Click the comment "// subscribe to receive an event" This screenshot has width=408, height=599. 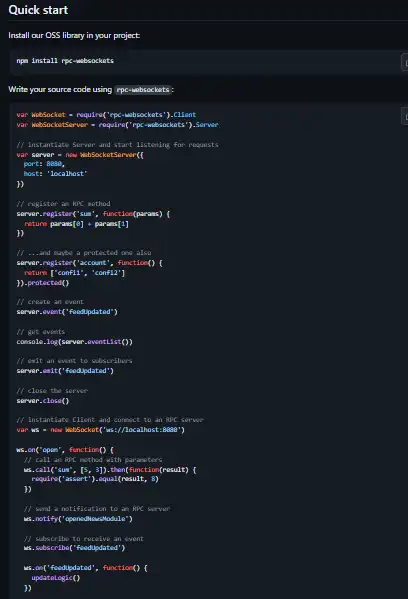point(84,539)
